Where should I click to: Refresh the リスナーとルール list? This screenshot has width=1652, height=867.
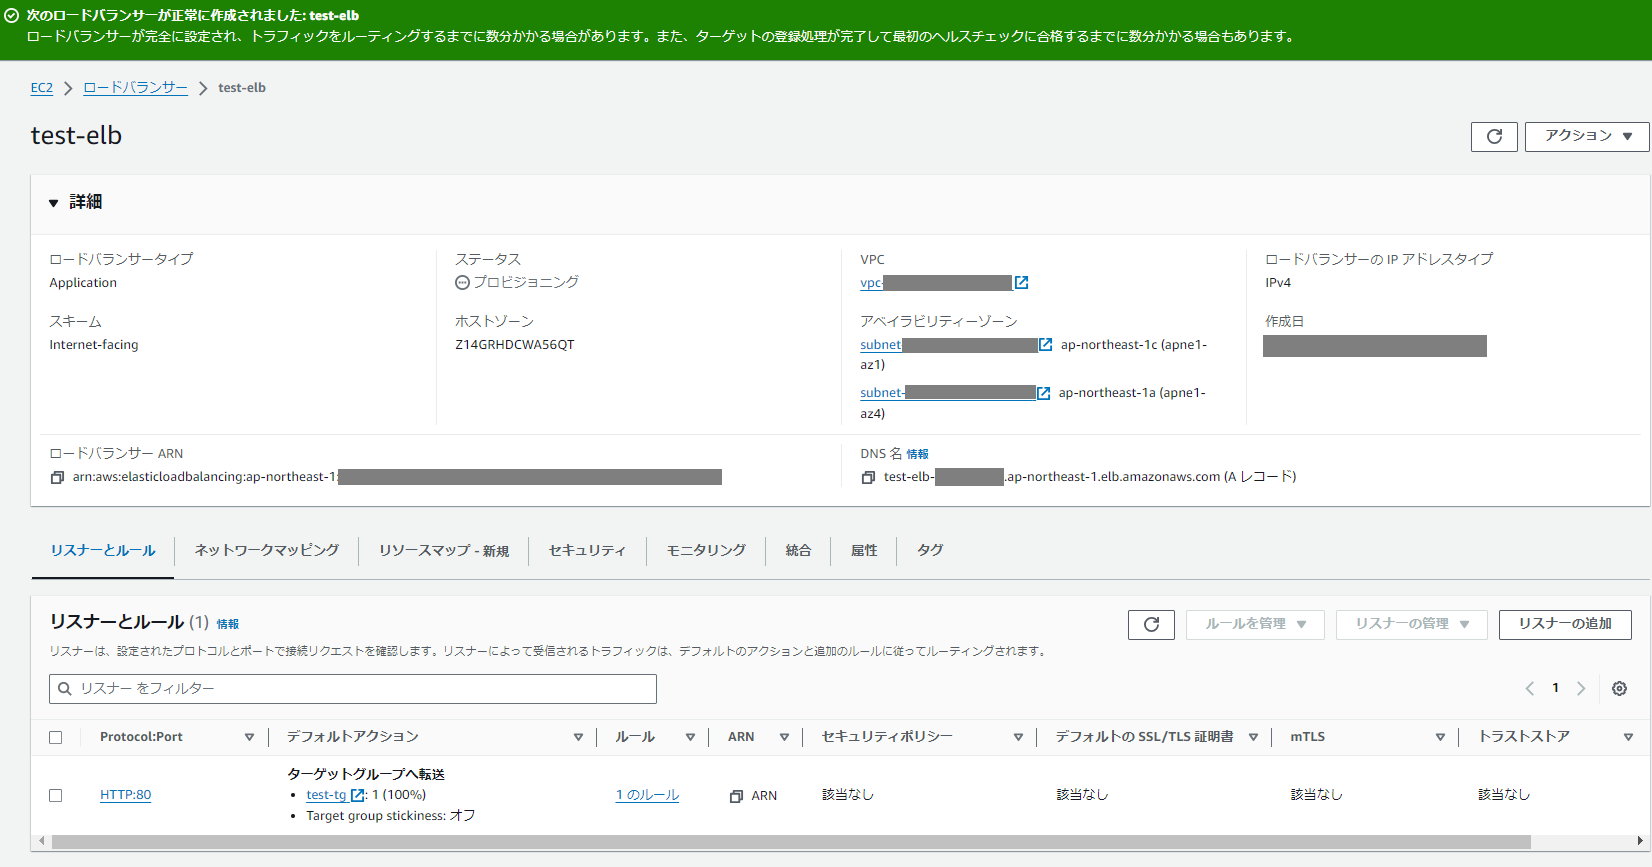[x=1151, y=625]
